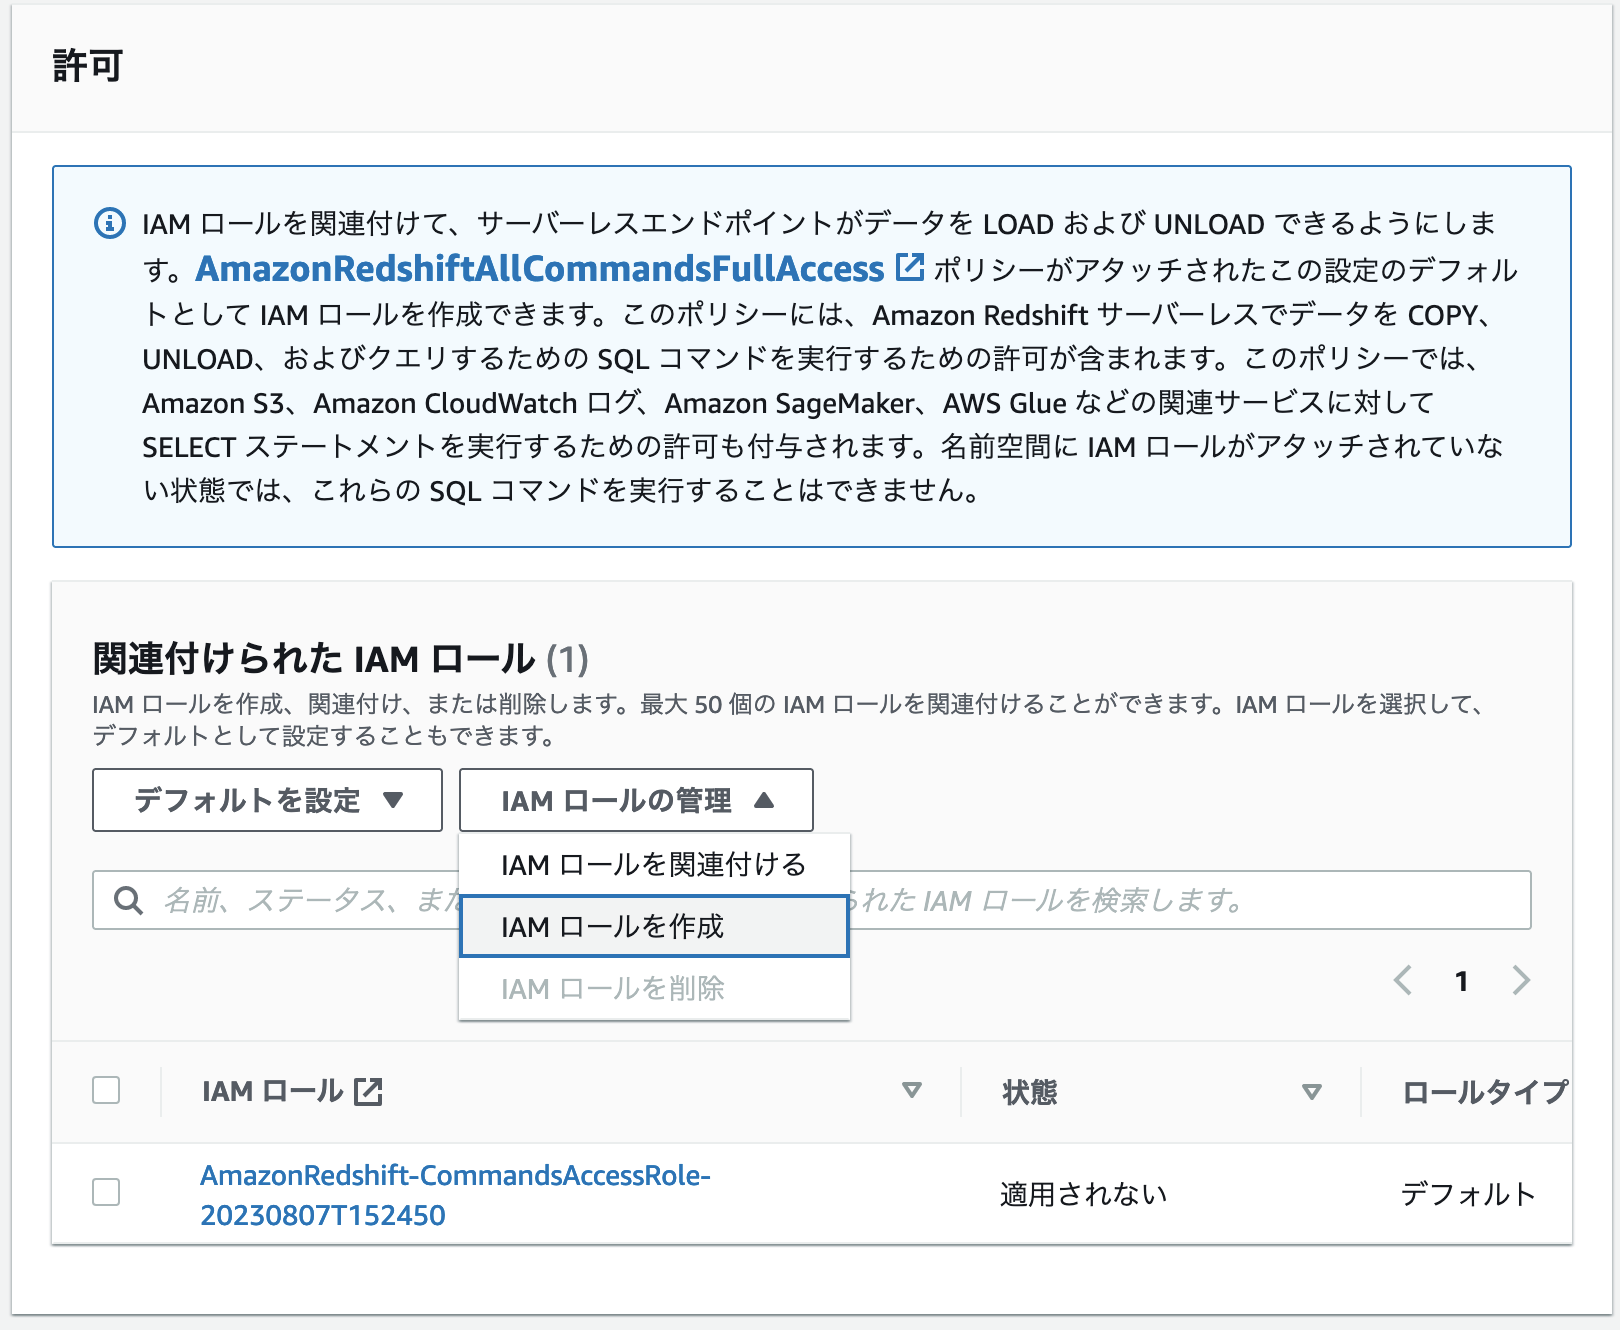Sort by IAM ロール column triangle icon
This screenshot has height=1330, width=1620.
coord(911,1090)
